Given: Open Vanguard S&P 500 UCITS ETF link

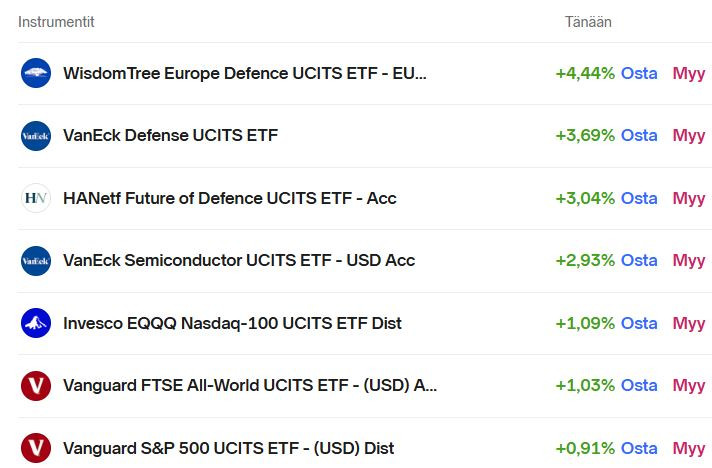Looking at the screenshot, I should tap(228, 448).
